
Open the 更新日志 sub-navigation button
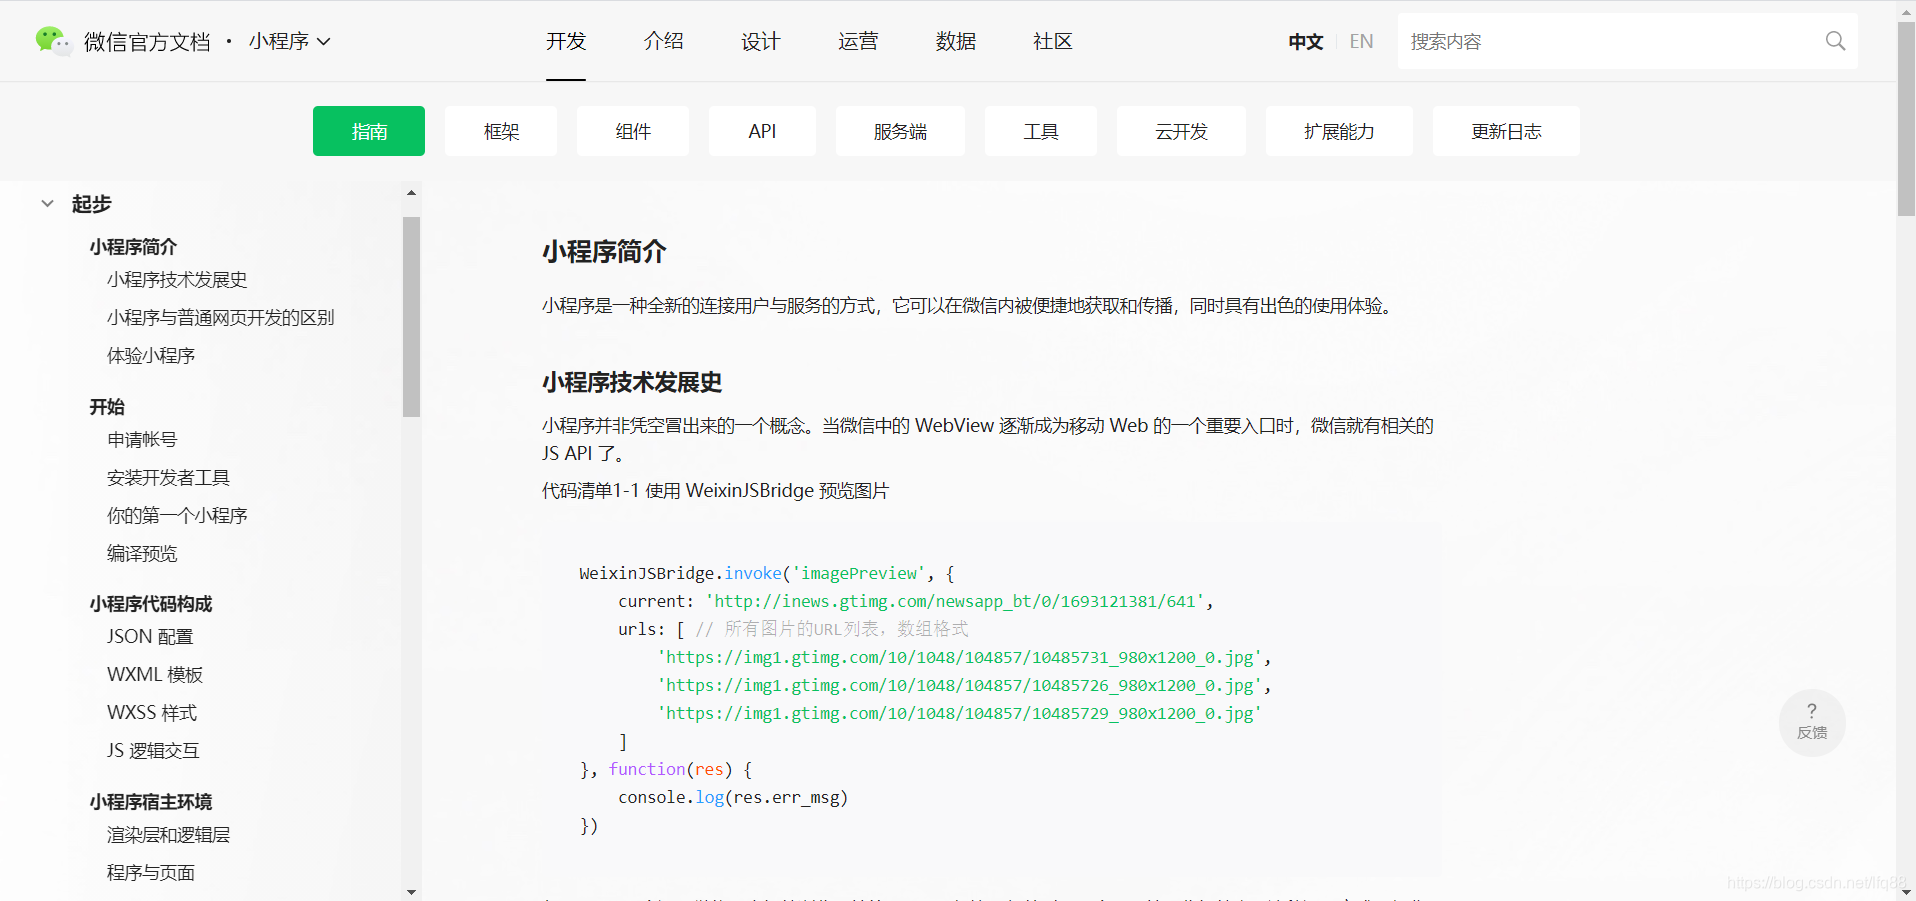1506,131
